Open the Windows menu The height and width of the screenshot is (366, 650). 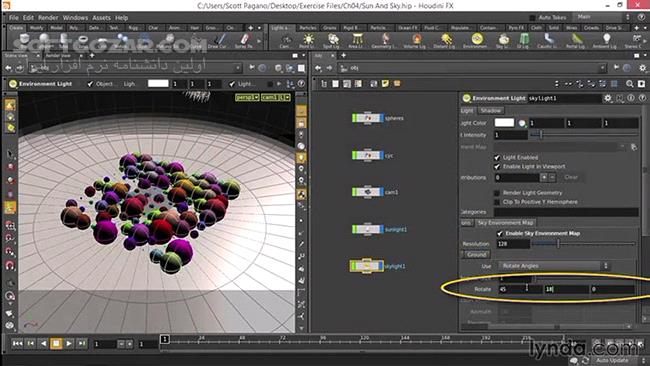(x=75, y=18)
